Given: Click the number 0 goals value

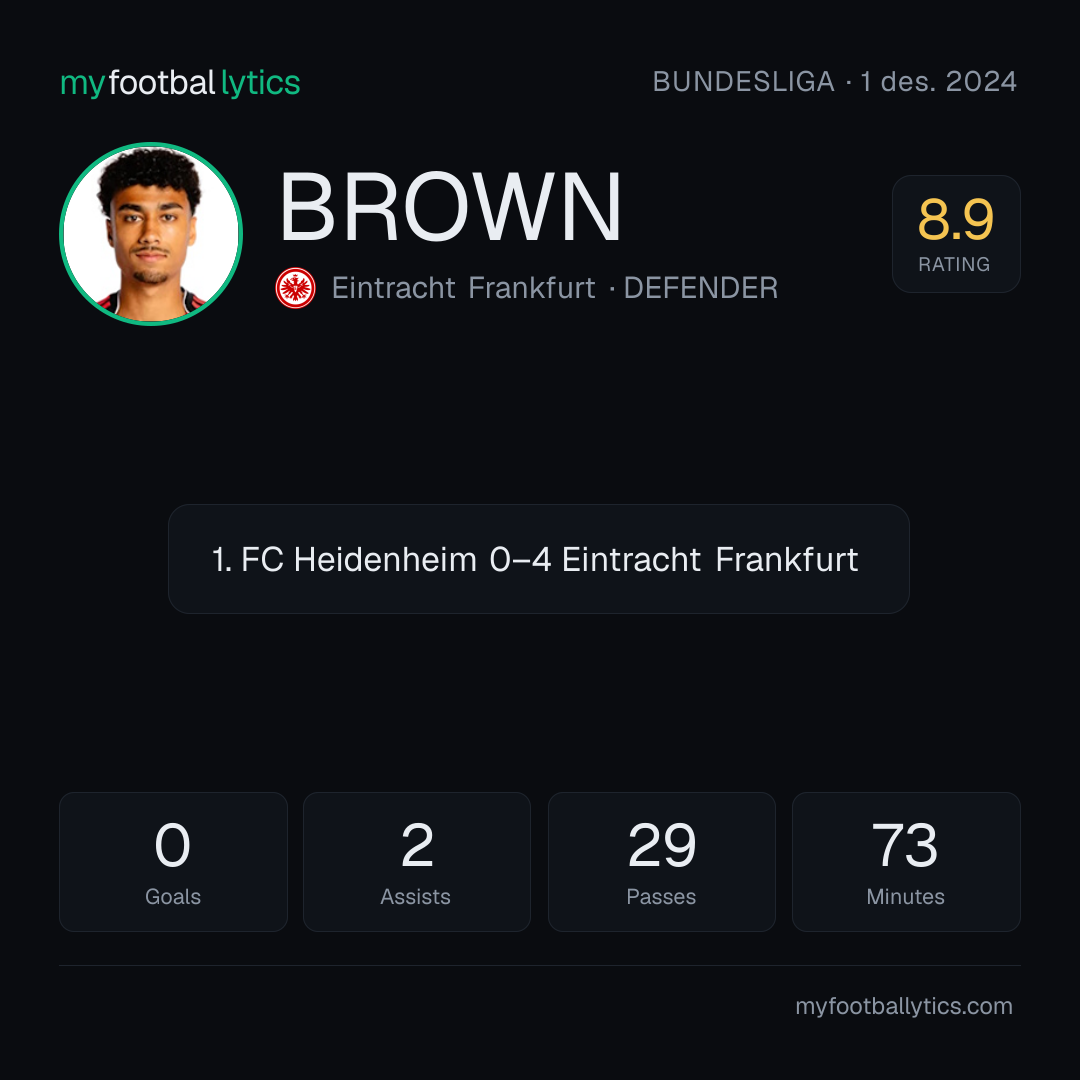Looking at the screenshot, I should tap(172, 845).
